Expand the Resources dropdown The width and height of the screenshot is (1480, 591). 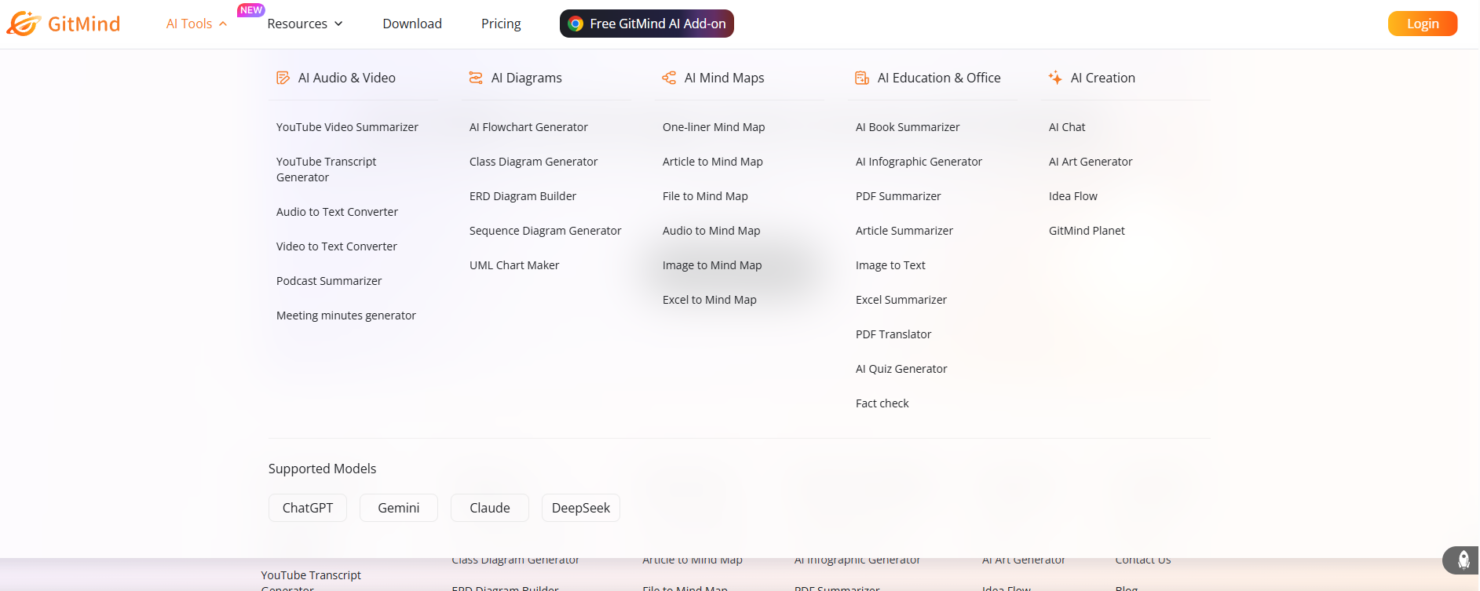point(305,24)
